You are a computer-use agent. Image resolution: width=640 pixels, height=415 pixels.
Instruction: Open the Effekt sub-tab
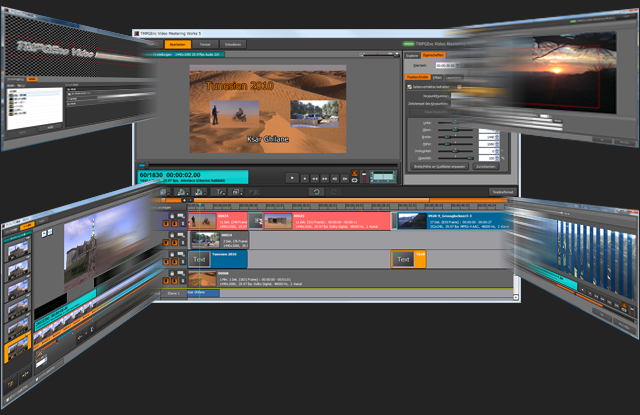[437, 77]
